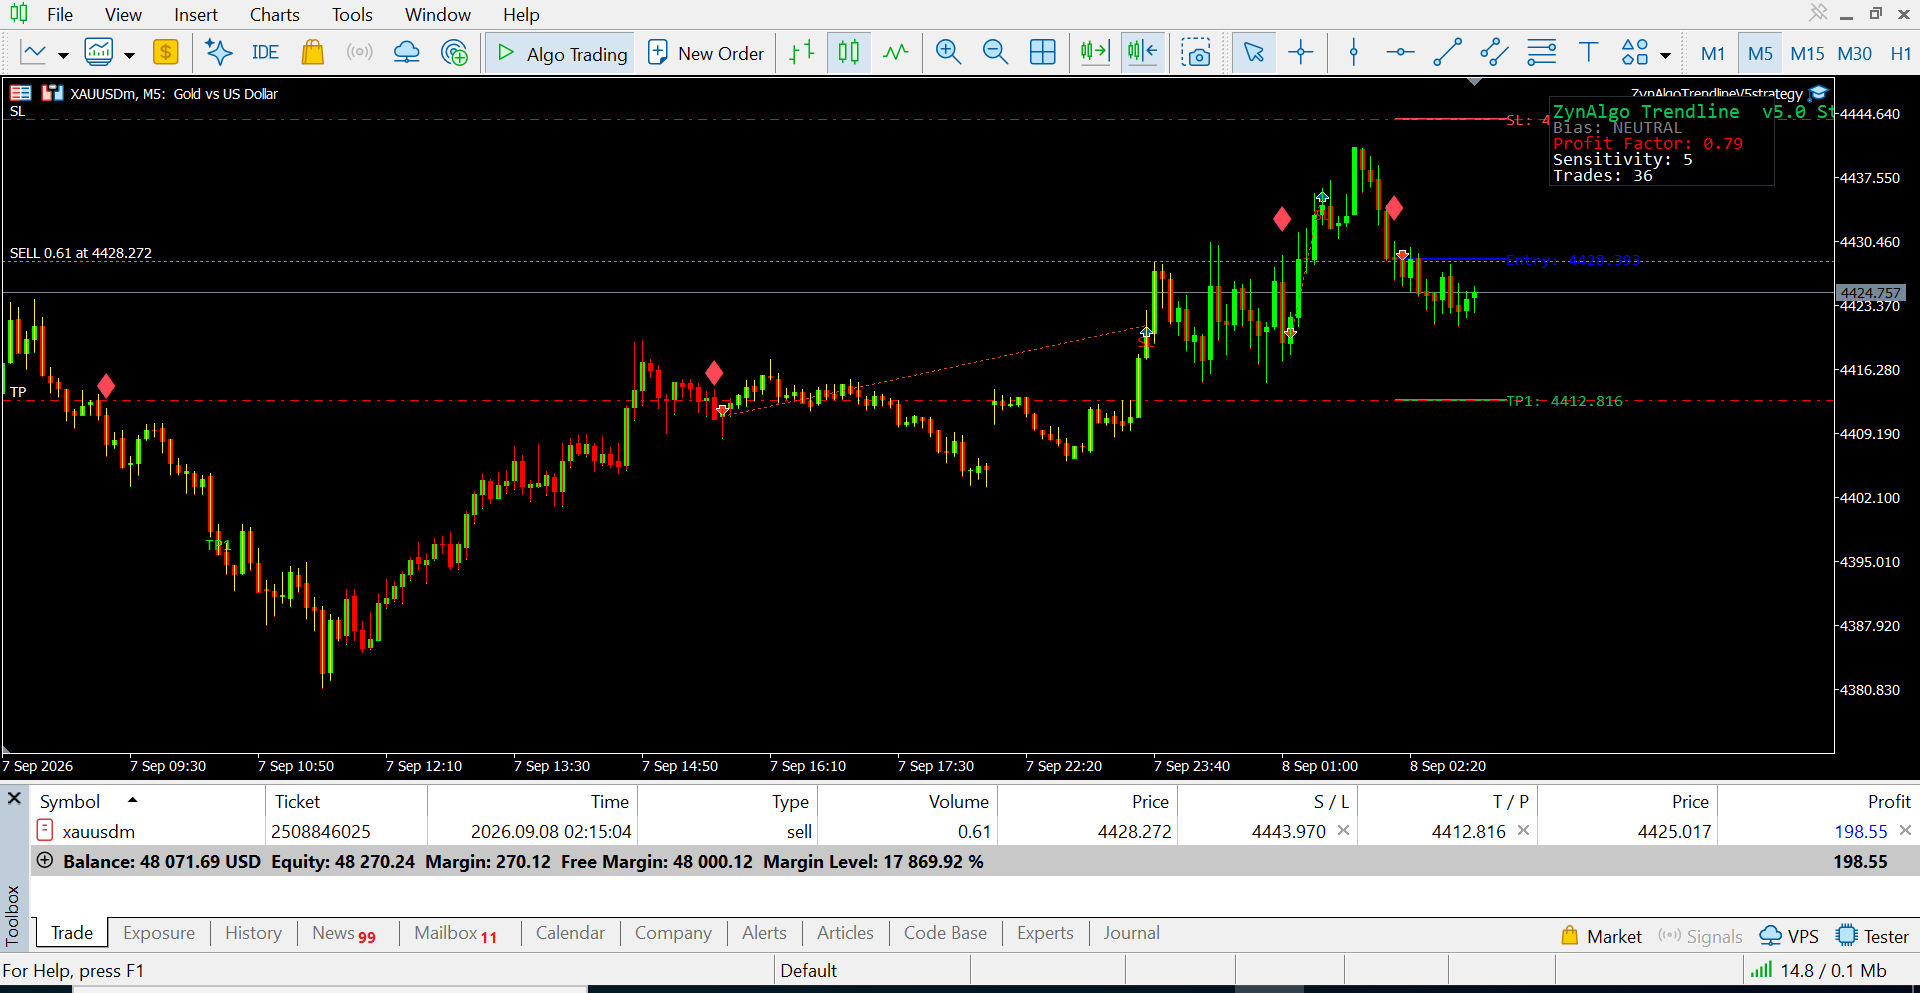
Task: Expand the shapes objects dropdown
Action: click(1665, 55)
